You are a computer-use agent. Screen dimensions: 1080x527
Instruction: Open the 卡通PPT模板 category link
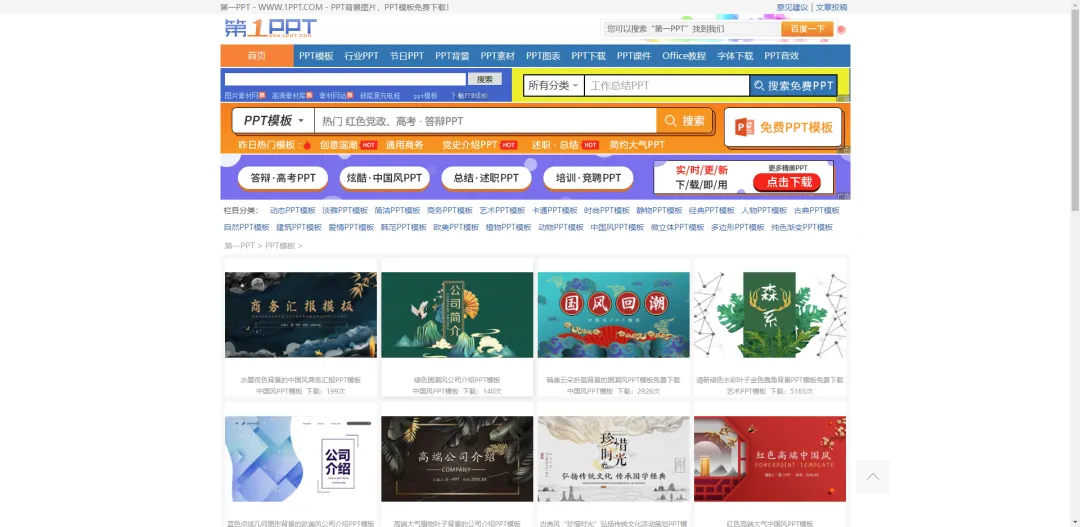click(554, 211)
